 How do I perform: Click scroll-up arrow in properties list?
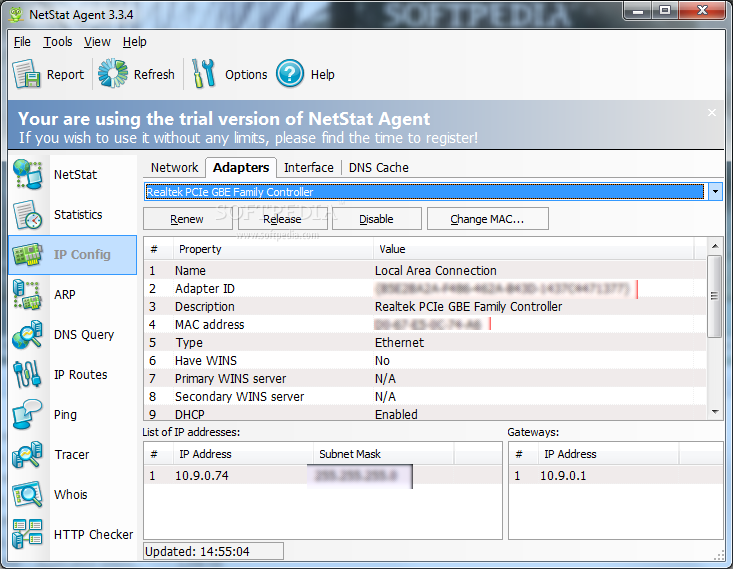(x=715, y=246)
